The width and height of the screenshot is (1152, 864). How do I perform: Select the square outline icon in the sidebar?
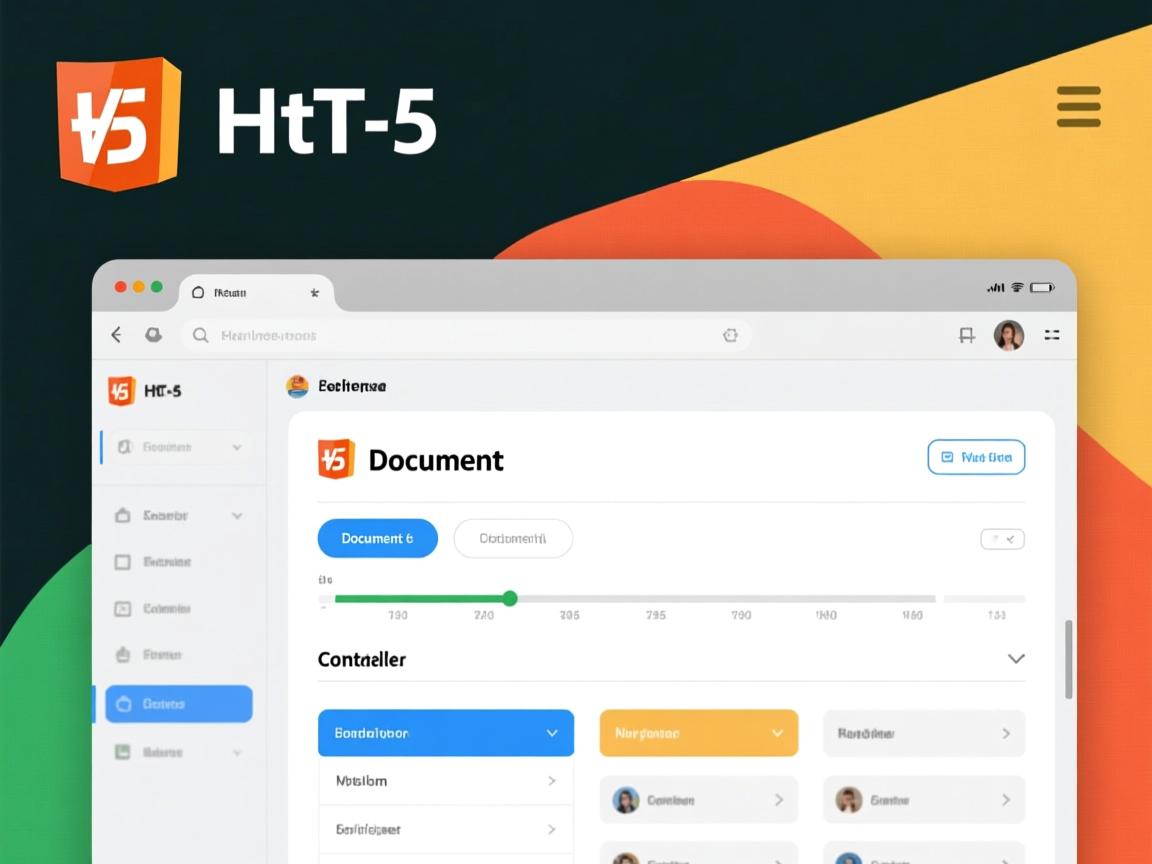[x=122, y=562]
